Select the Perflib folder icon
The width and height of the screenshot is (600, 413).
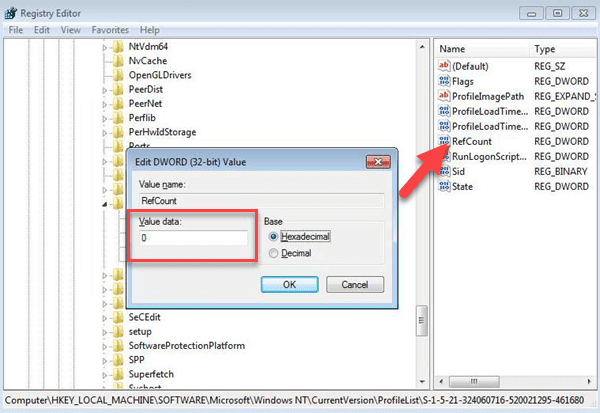point(118,118)
